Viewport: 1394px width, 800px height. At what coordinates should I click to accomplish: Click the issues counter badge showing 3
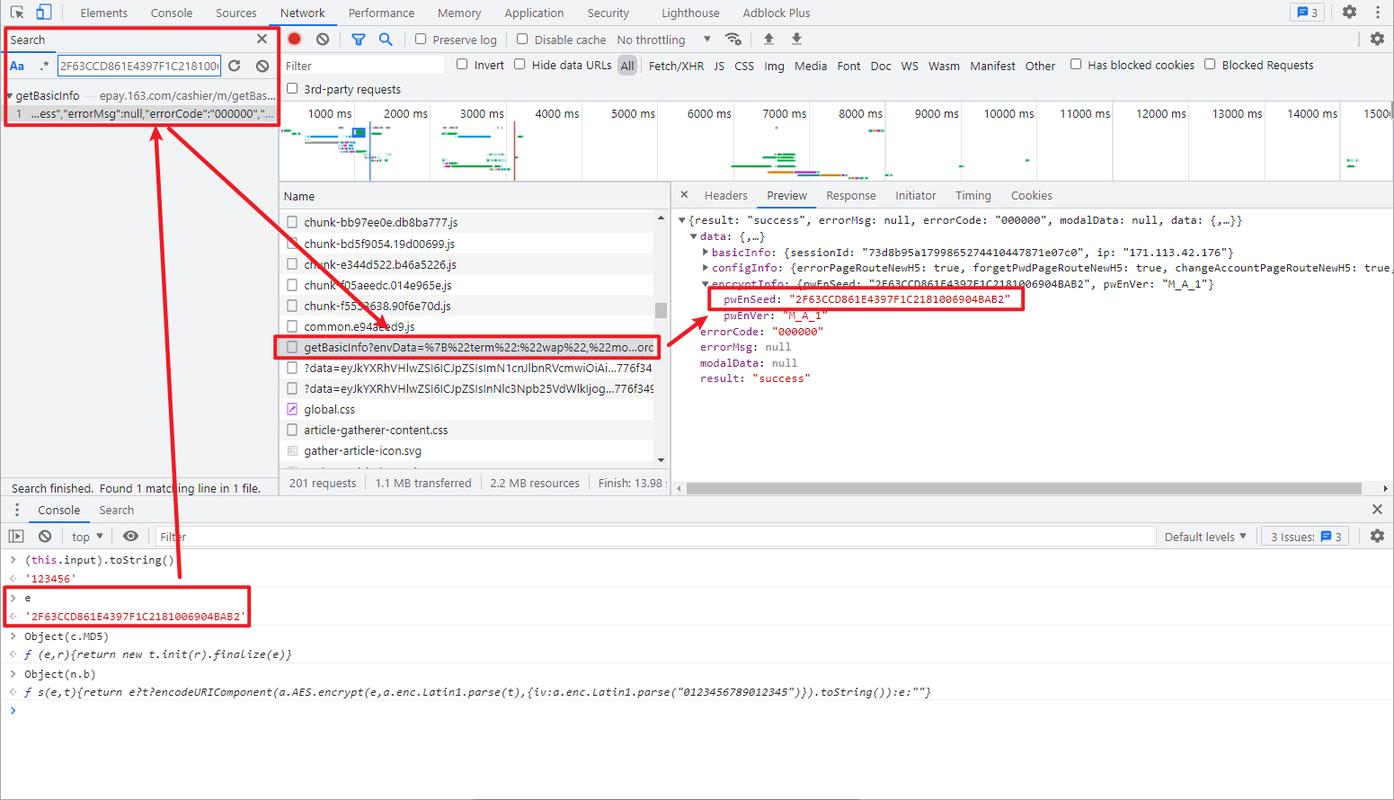pyautogui.click(x=1307, y=12)
